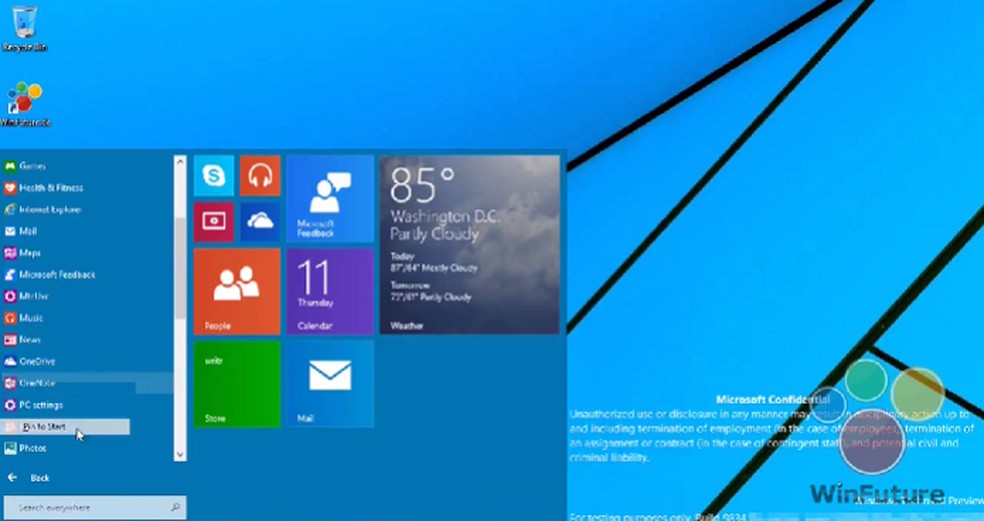Open the Weather tile showing 85°
The height and width of the screenshot is (521, 984).
[x=469, y=245]
